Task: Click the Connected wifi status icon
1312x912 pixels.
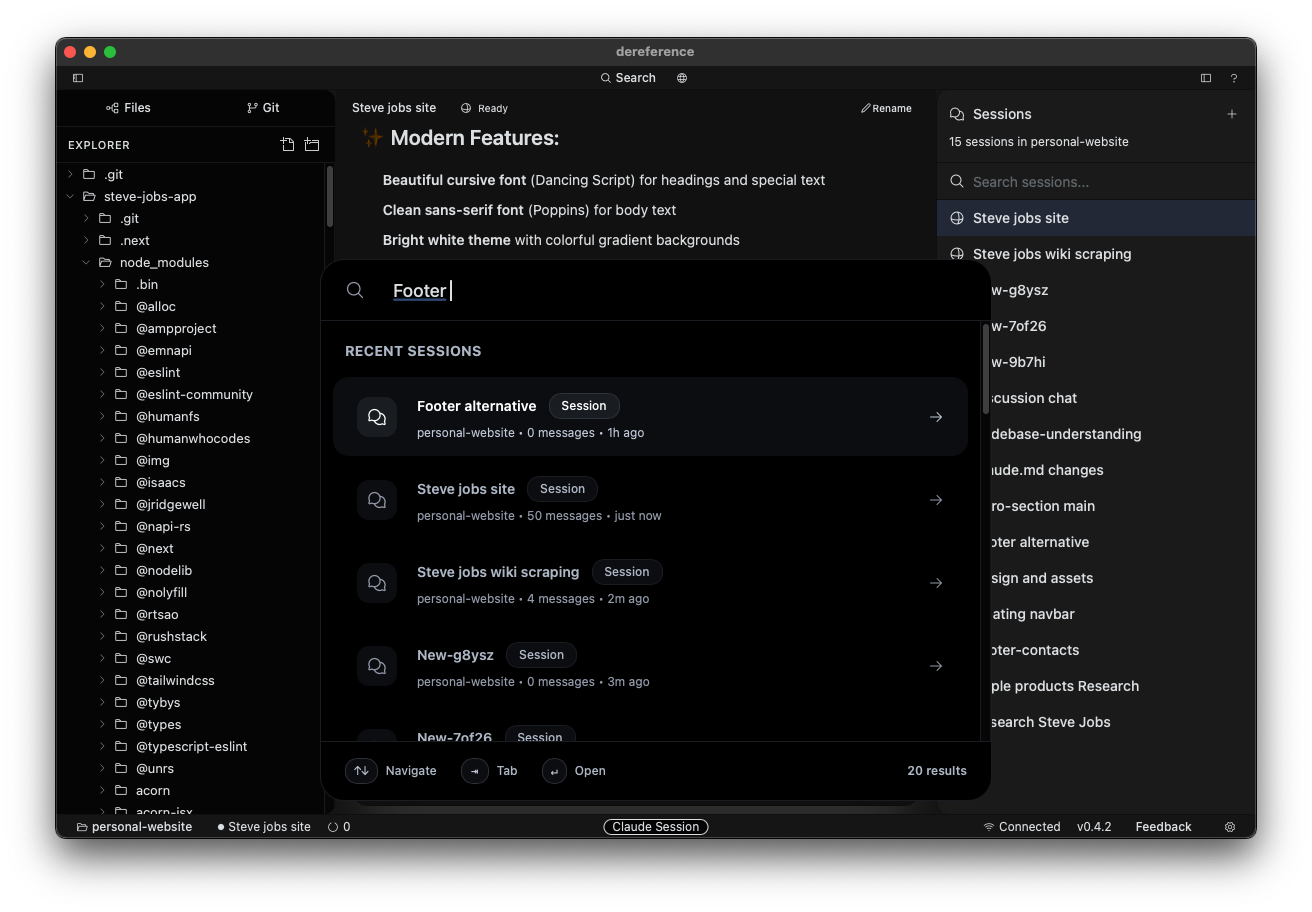Action: tap(989, 827)
